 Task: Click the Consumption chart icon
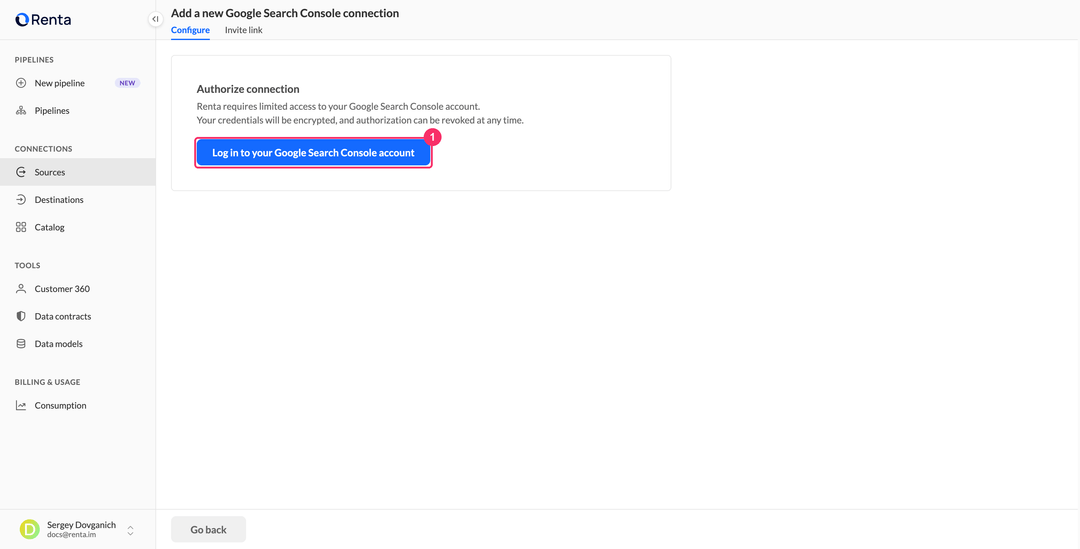pos(21,406)
